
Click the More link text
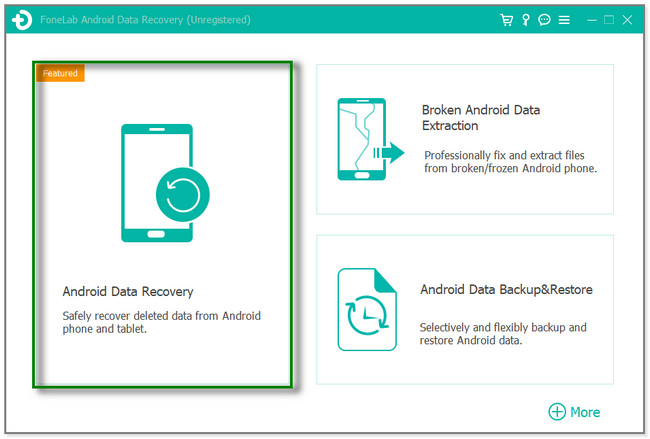585,412
